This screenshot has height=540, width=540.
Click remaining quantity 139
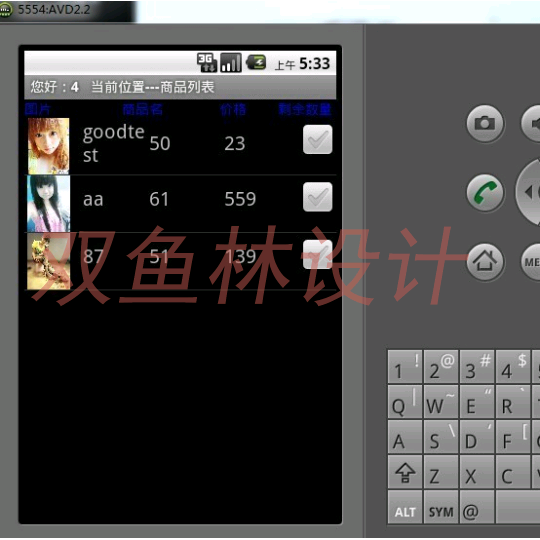(240, 257)
